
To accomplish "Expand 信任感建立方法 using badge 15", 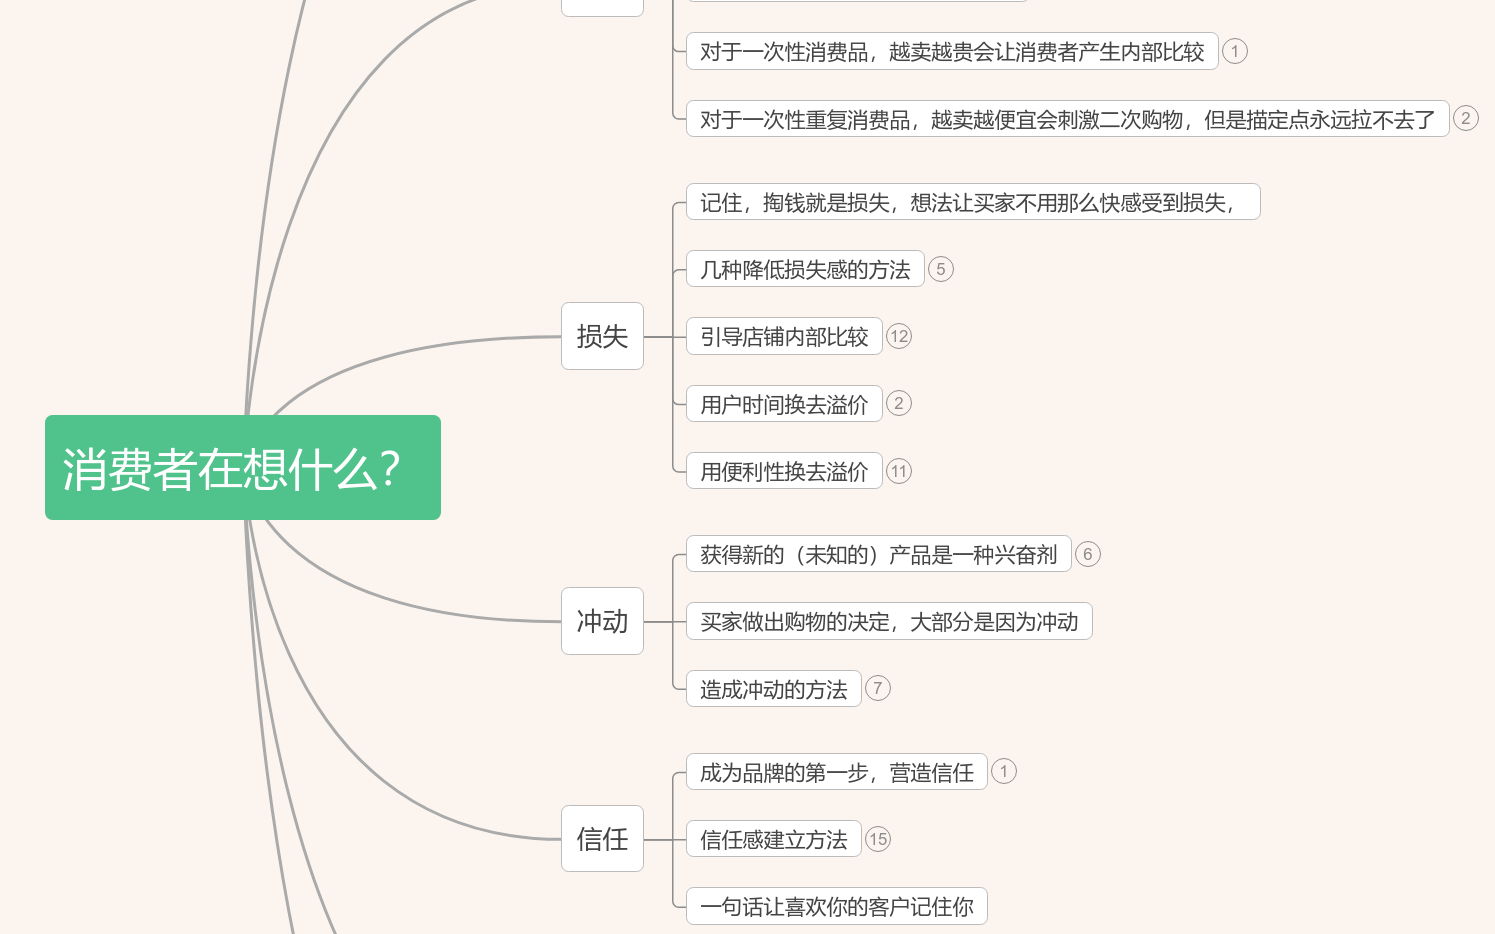I will click(878, 839).
